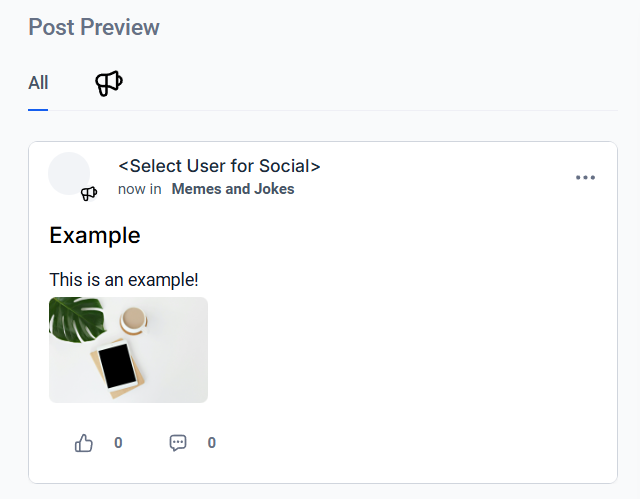The image size is (640, 499).
Task: Click the comment count next to bubble
Action: (212, 443)
